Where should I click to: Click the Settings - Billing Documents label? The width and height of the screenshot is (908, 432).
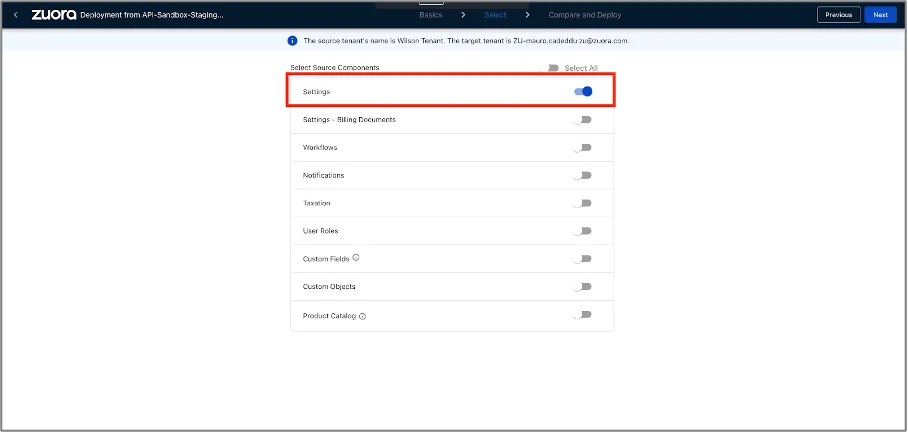[349, 120]
